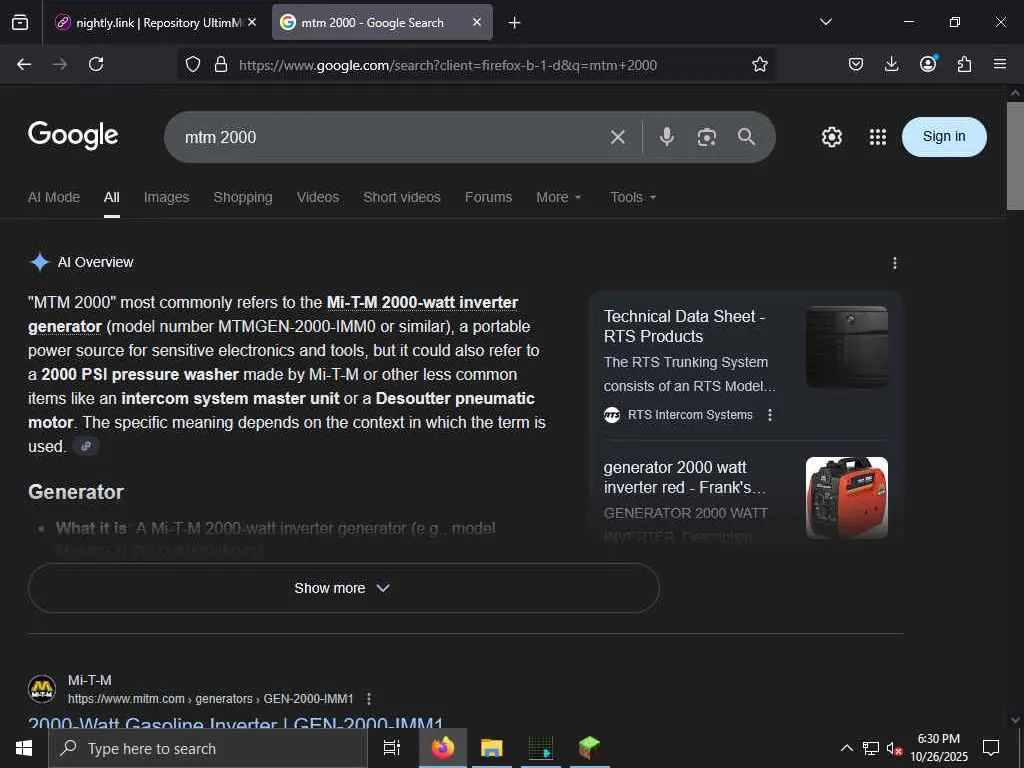Select the Videos search tab

317,197
